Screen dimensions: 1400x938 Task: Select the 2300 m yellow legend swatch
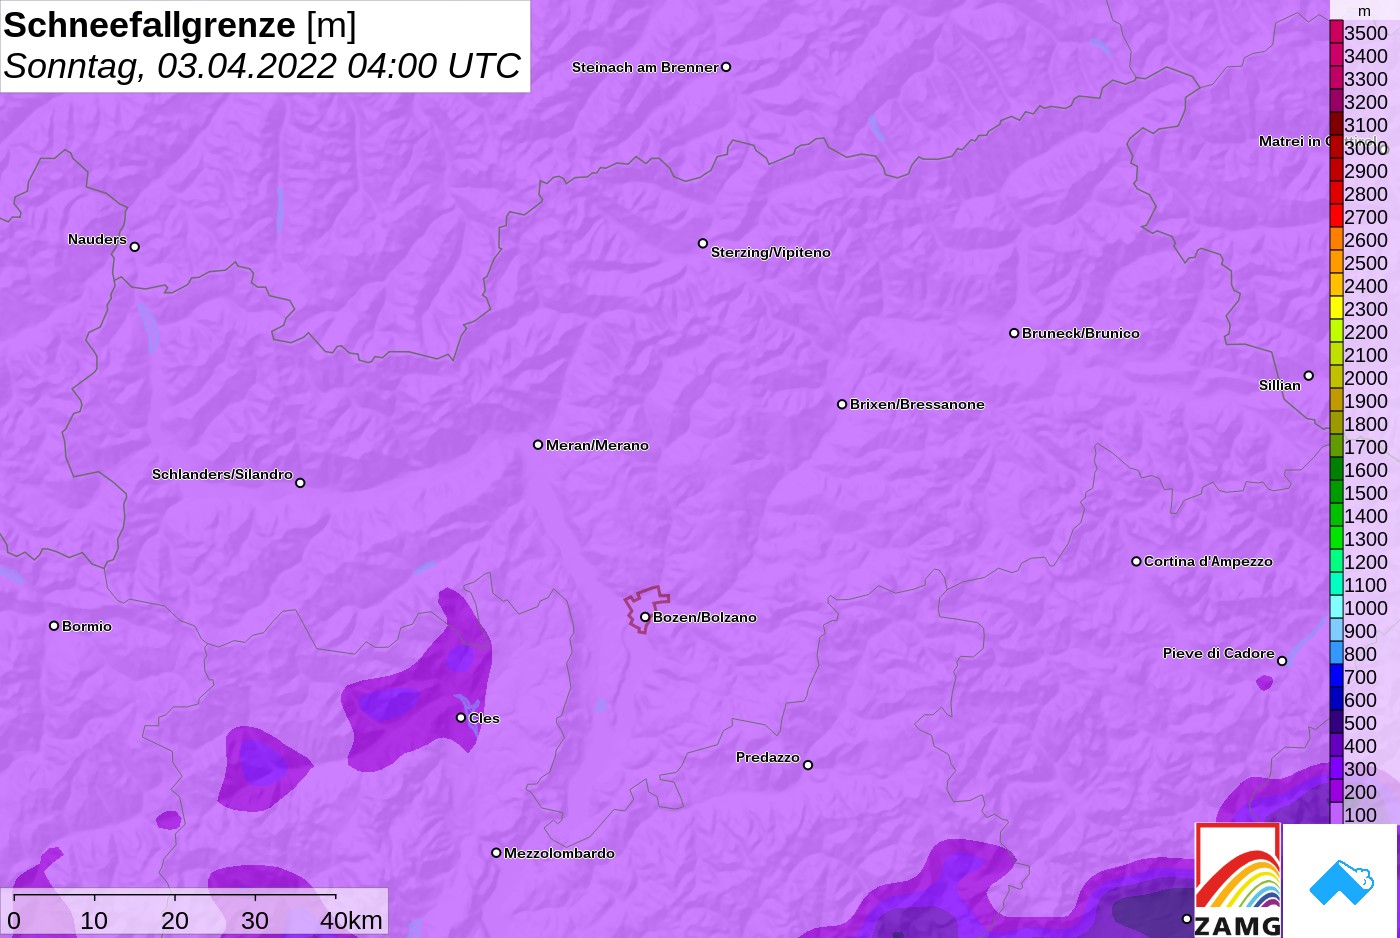(1336, 308)
